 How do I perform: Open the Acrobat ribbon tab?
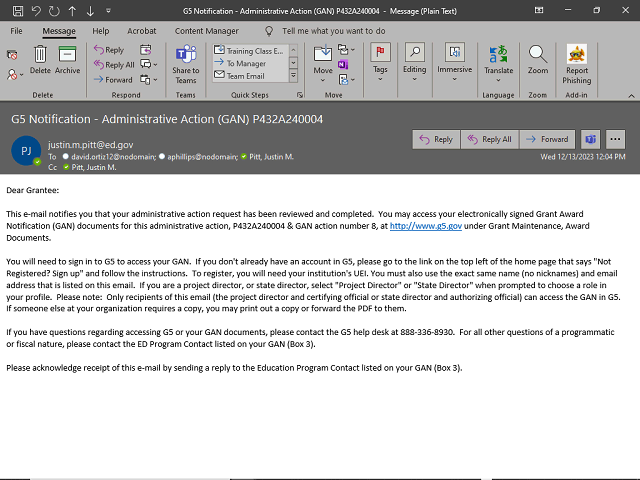point(141,31)
